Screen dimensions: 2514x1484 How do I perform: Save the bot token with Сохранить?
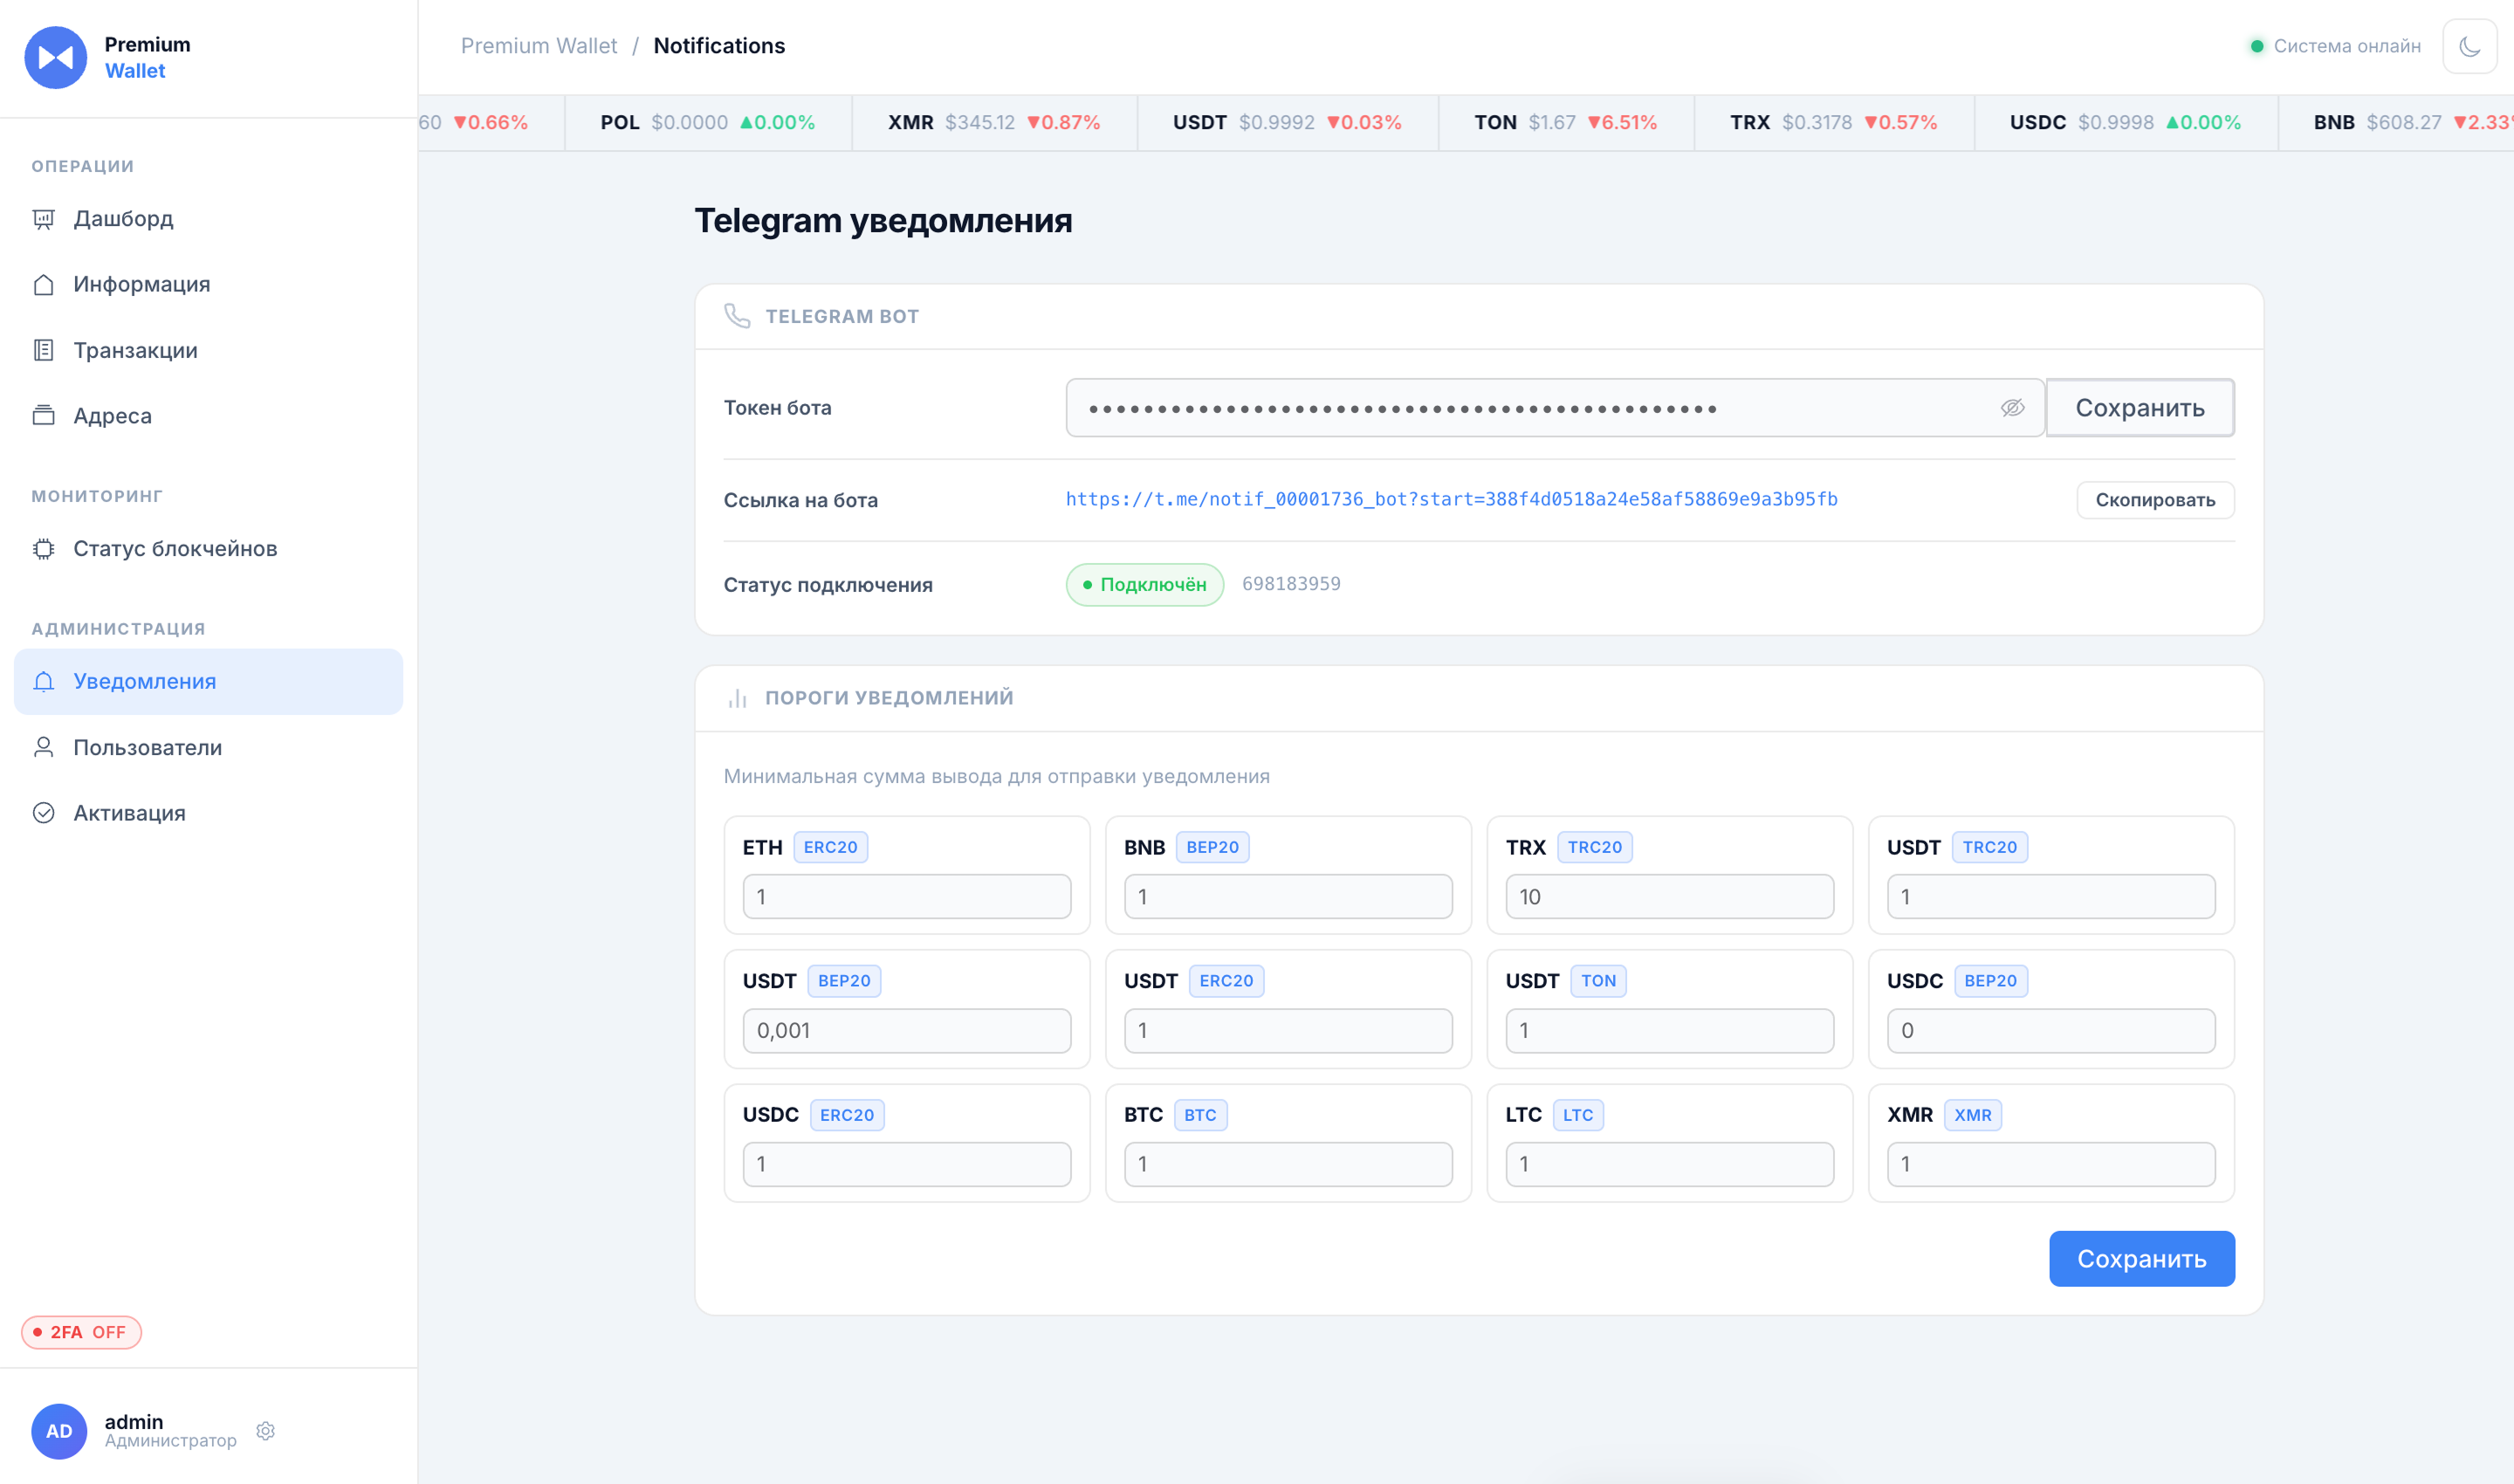pos(2140,408)
